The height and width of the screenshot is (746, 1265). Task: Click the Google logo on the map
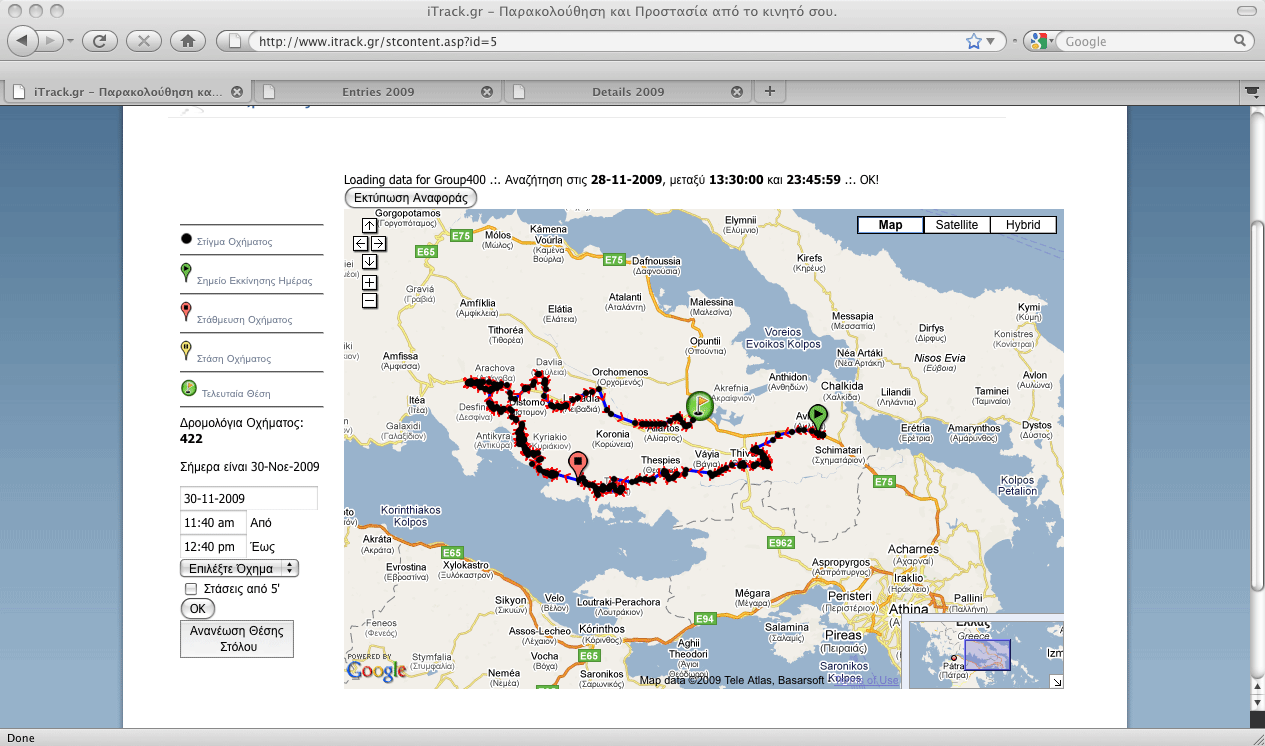coord(377,670)
